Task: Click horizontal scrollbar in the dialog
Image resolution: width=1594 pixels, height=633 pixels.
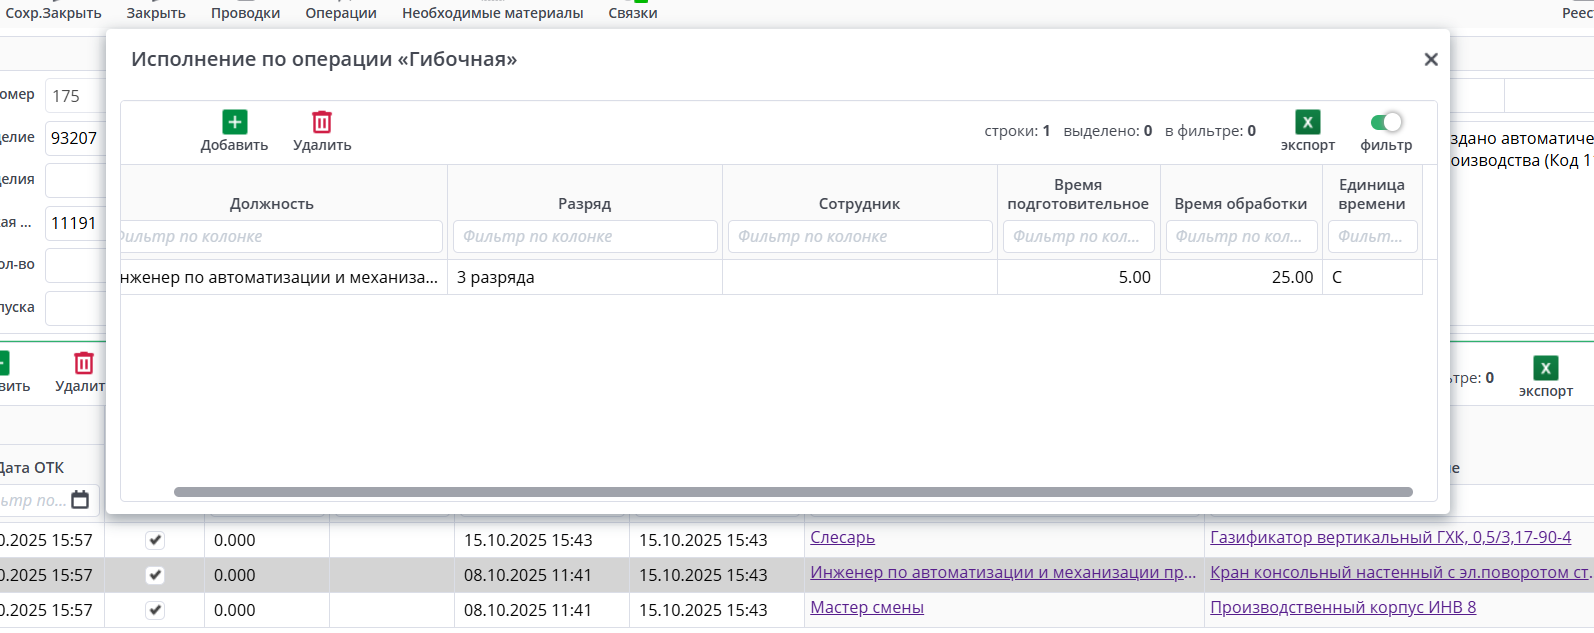Action: [x=792, y=492]
